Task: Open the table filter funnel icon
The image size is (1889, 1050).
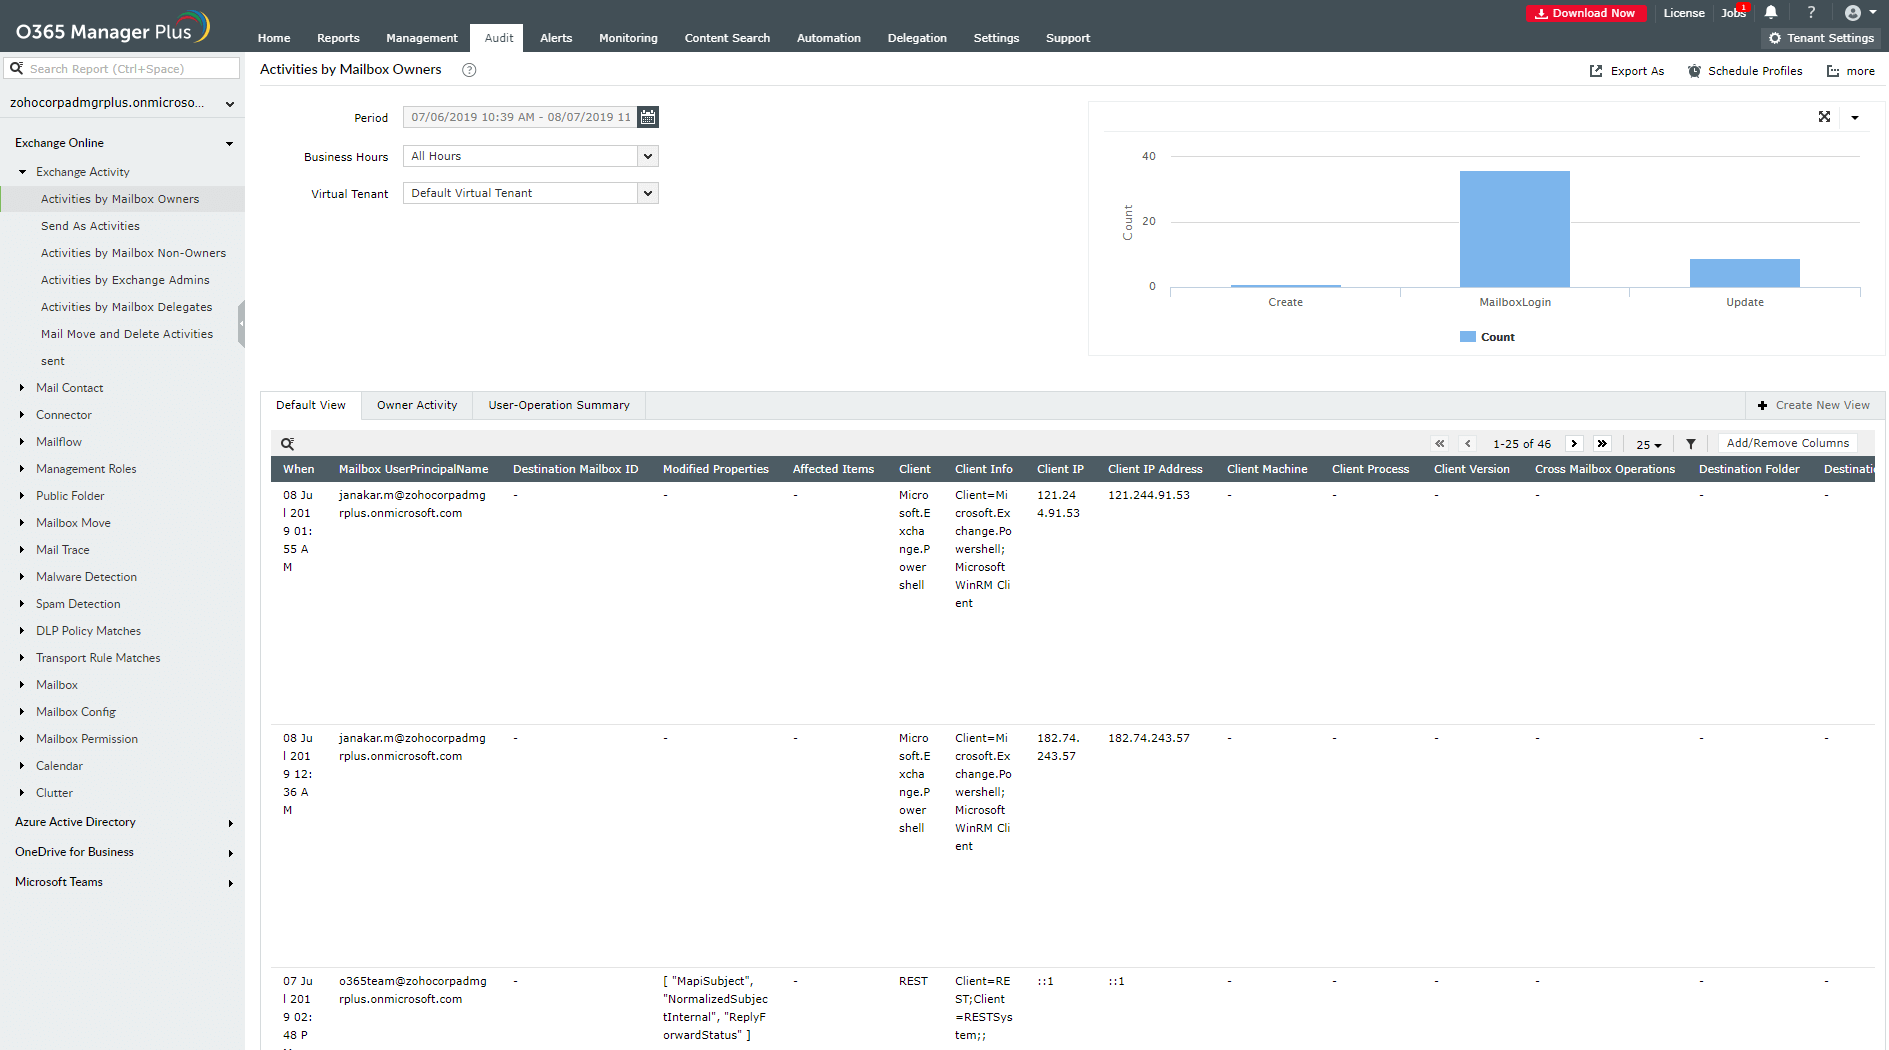Action: pos(1691,444)
